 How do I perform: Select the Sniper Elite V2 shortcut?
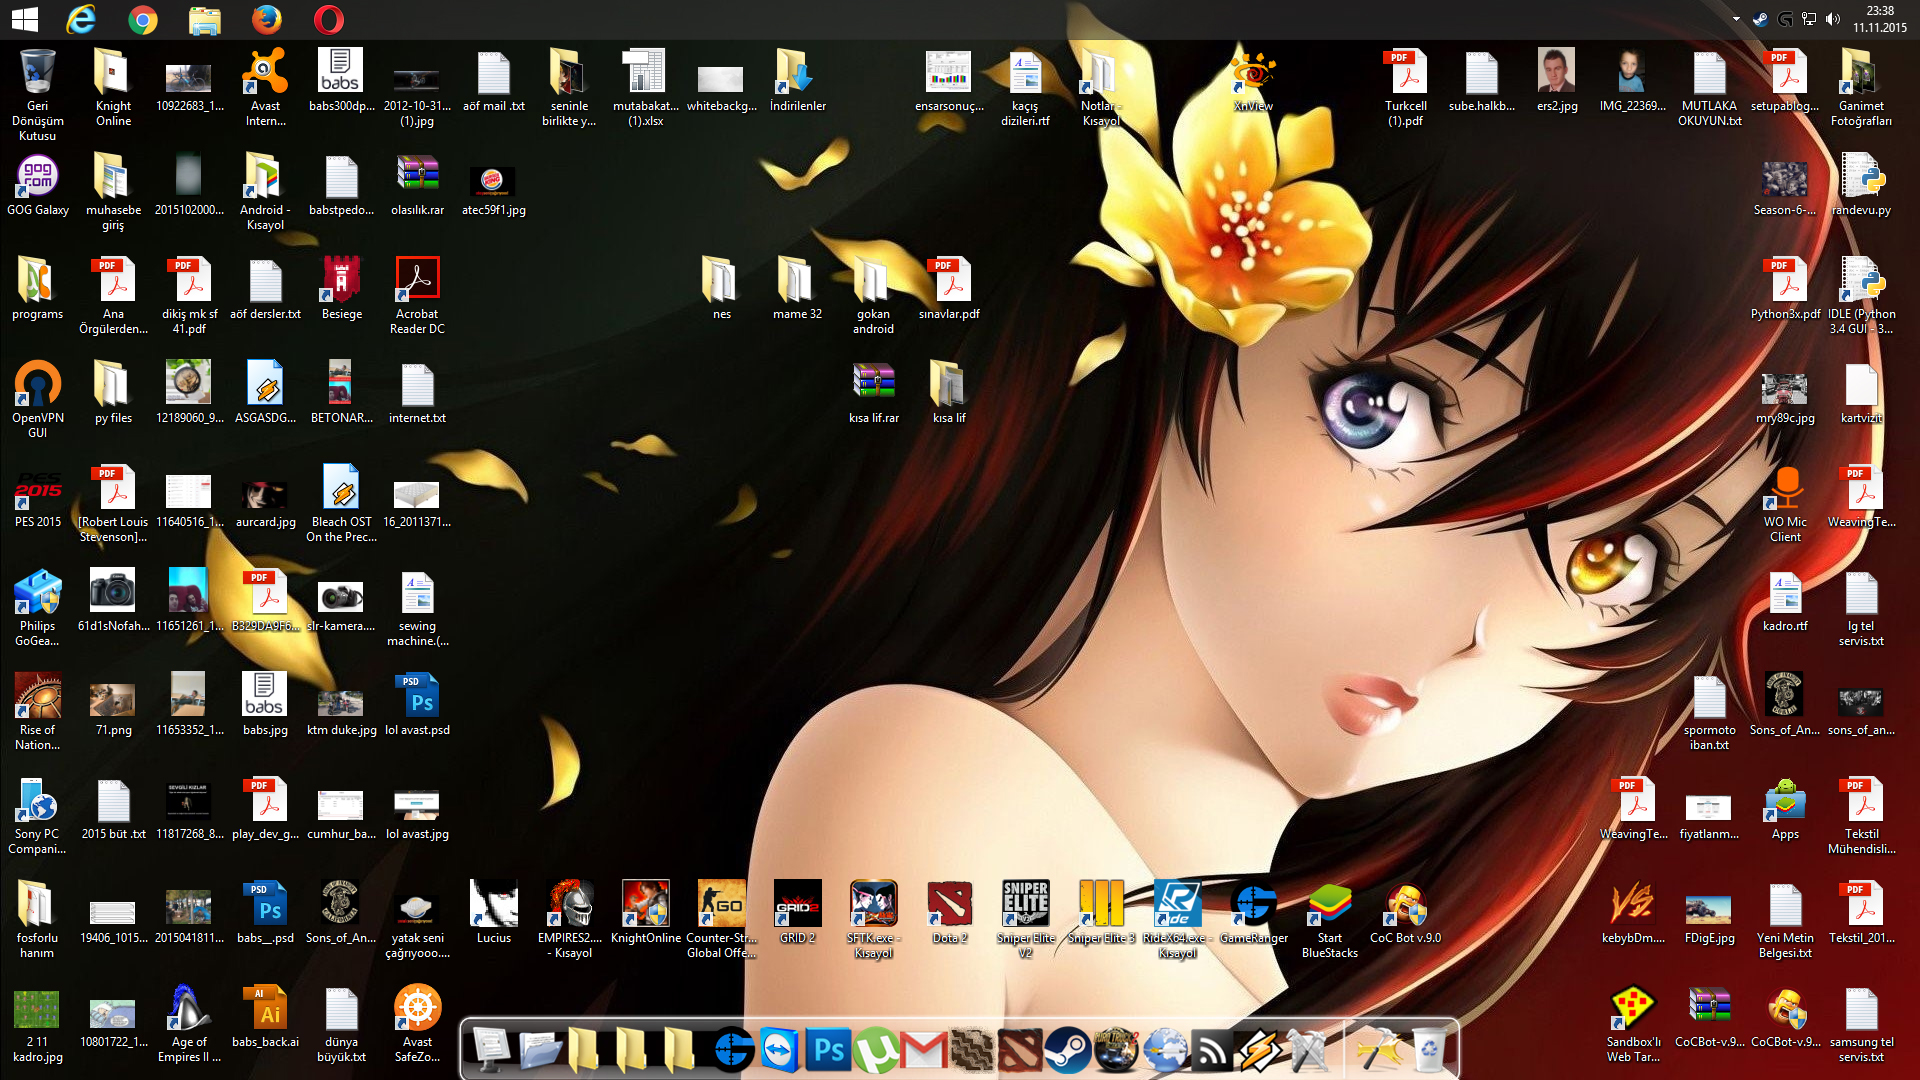pyautogui.click(x=1026, y=920)
